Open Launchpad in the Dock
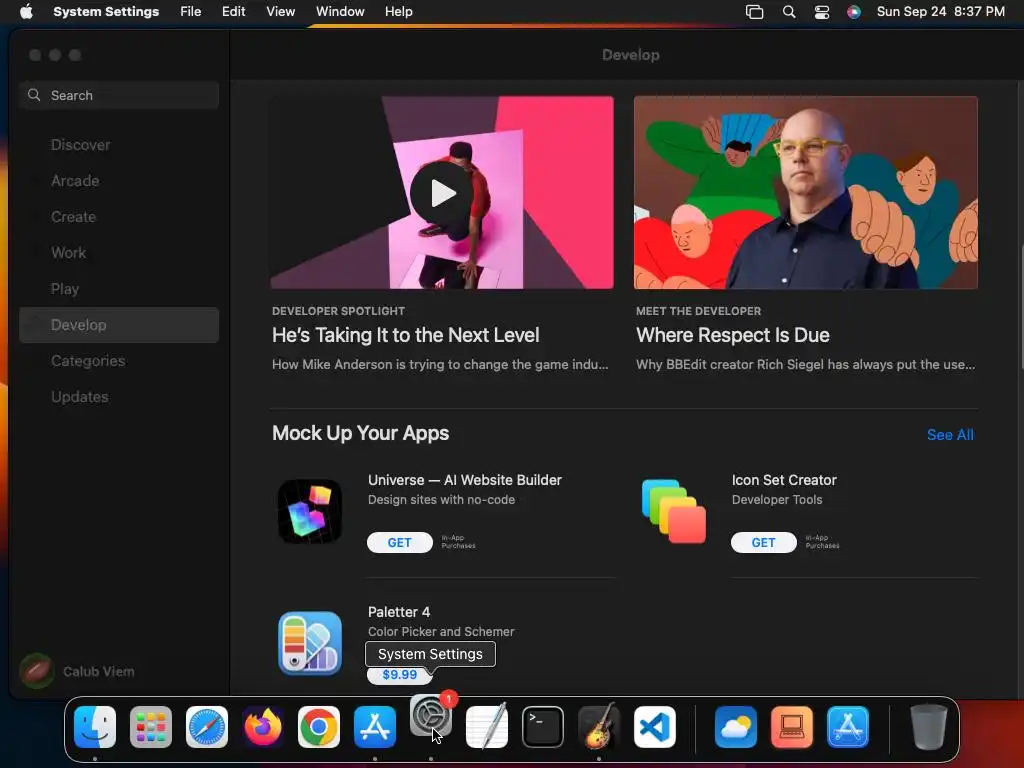This screenshot has width=1024, height=768. (x=151, y=727)
